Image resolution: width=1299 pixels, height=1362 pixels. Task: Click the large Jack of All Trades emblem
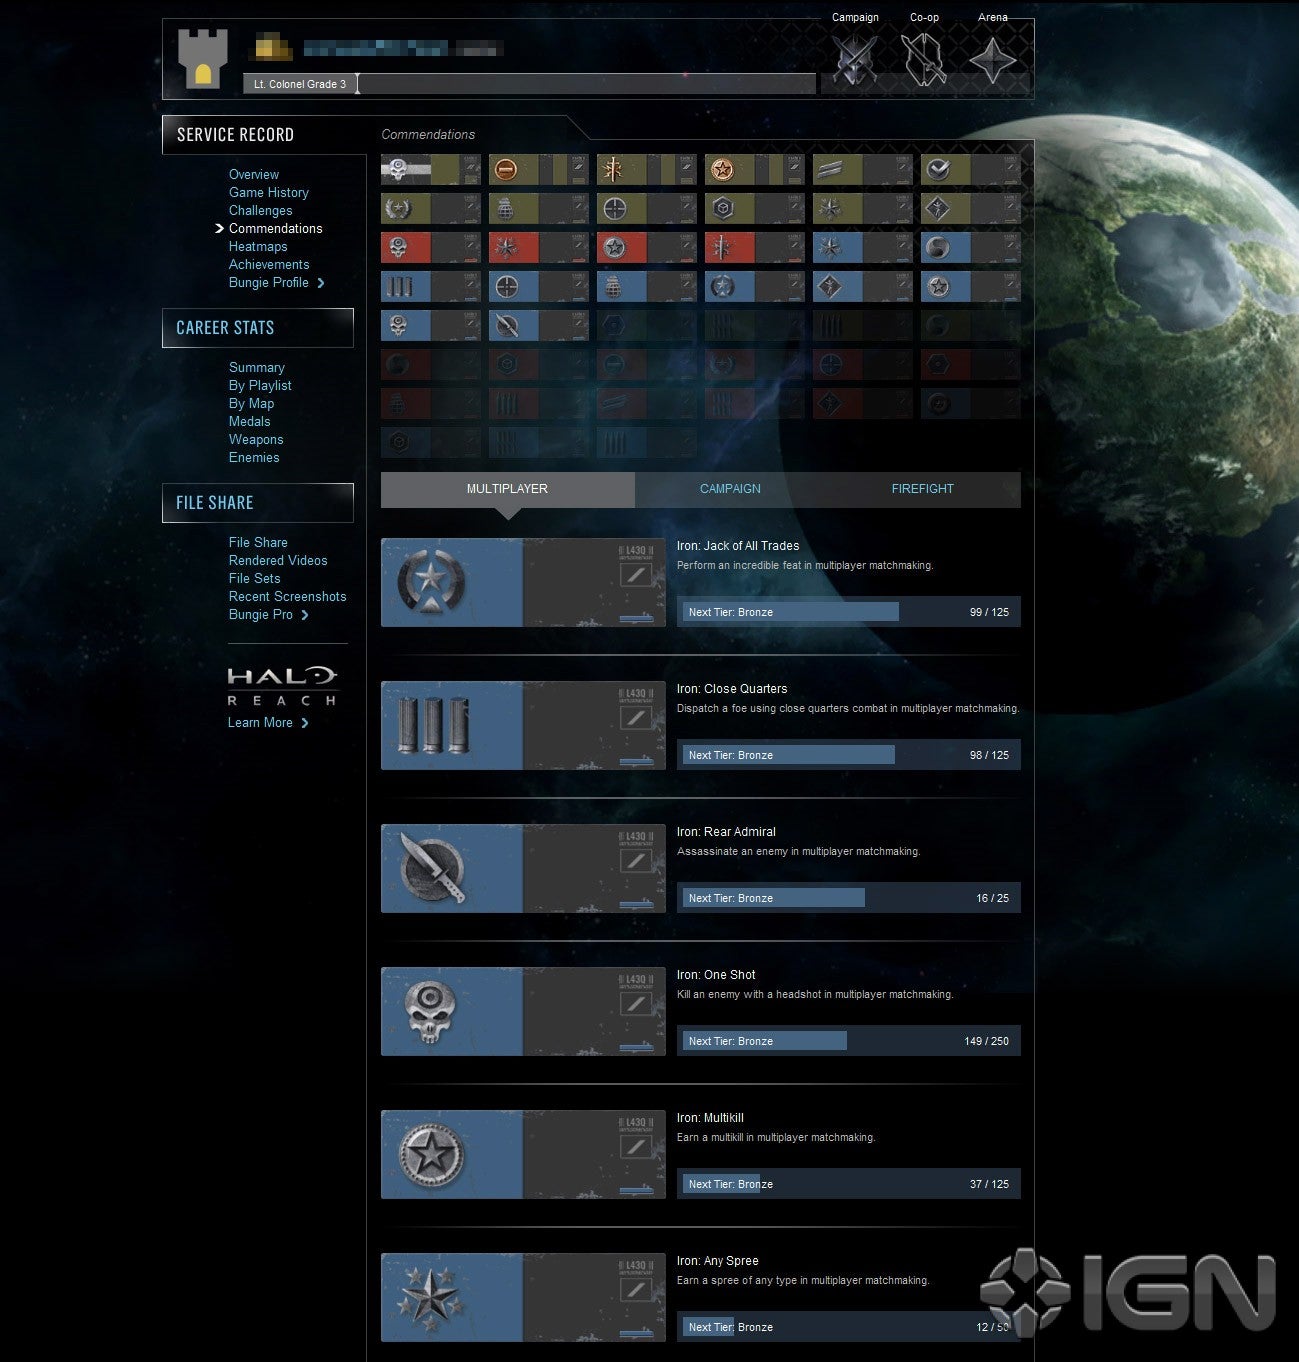[x=430, y=583]
